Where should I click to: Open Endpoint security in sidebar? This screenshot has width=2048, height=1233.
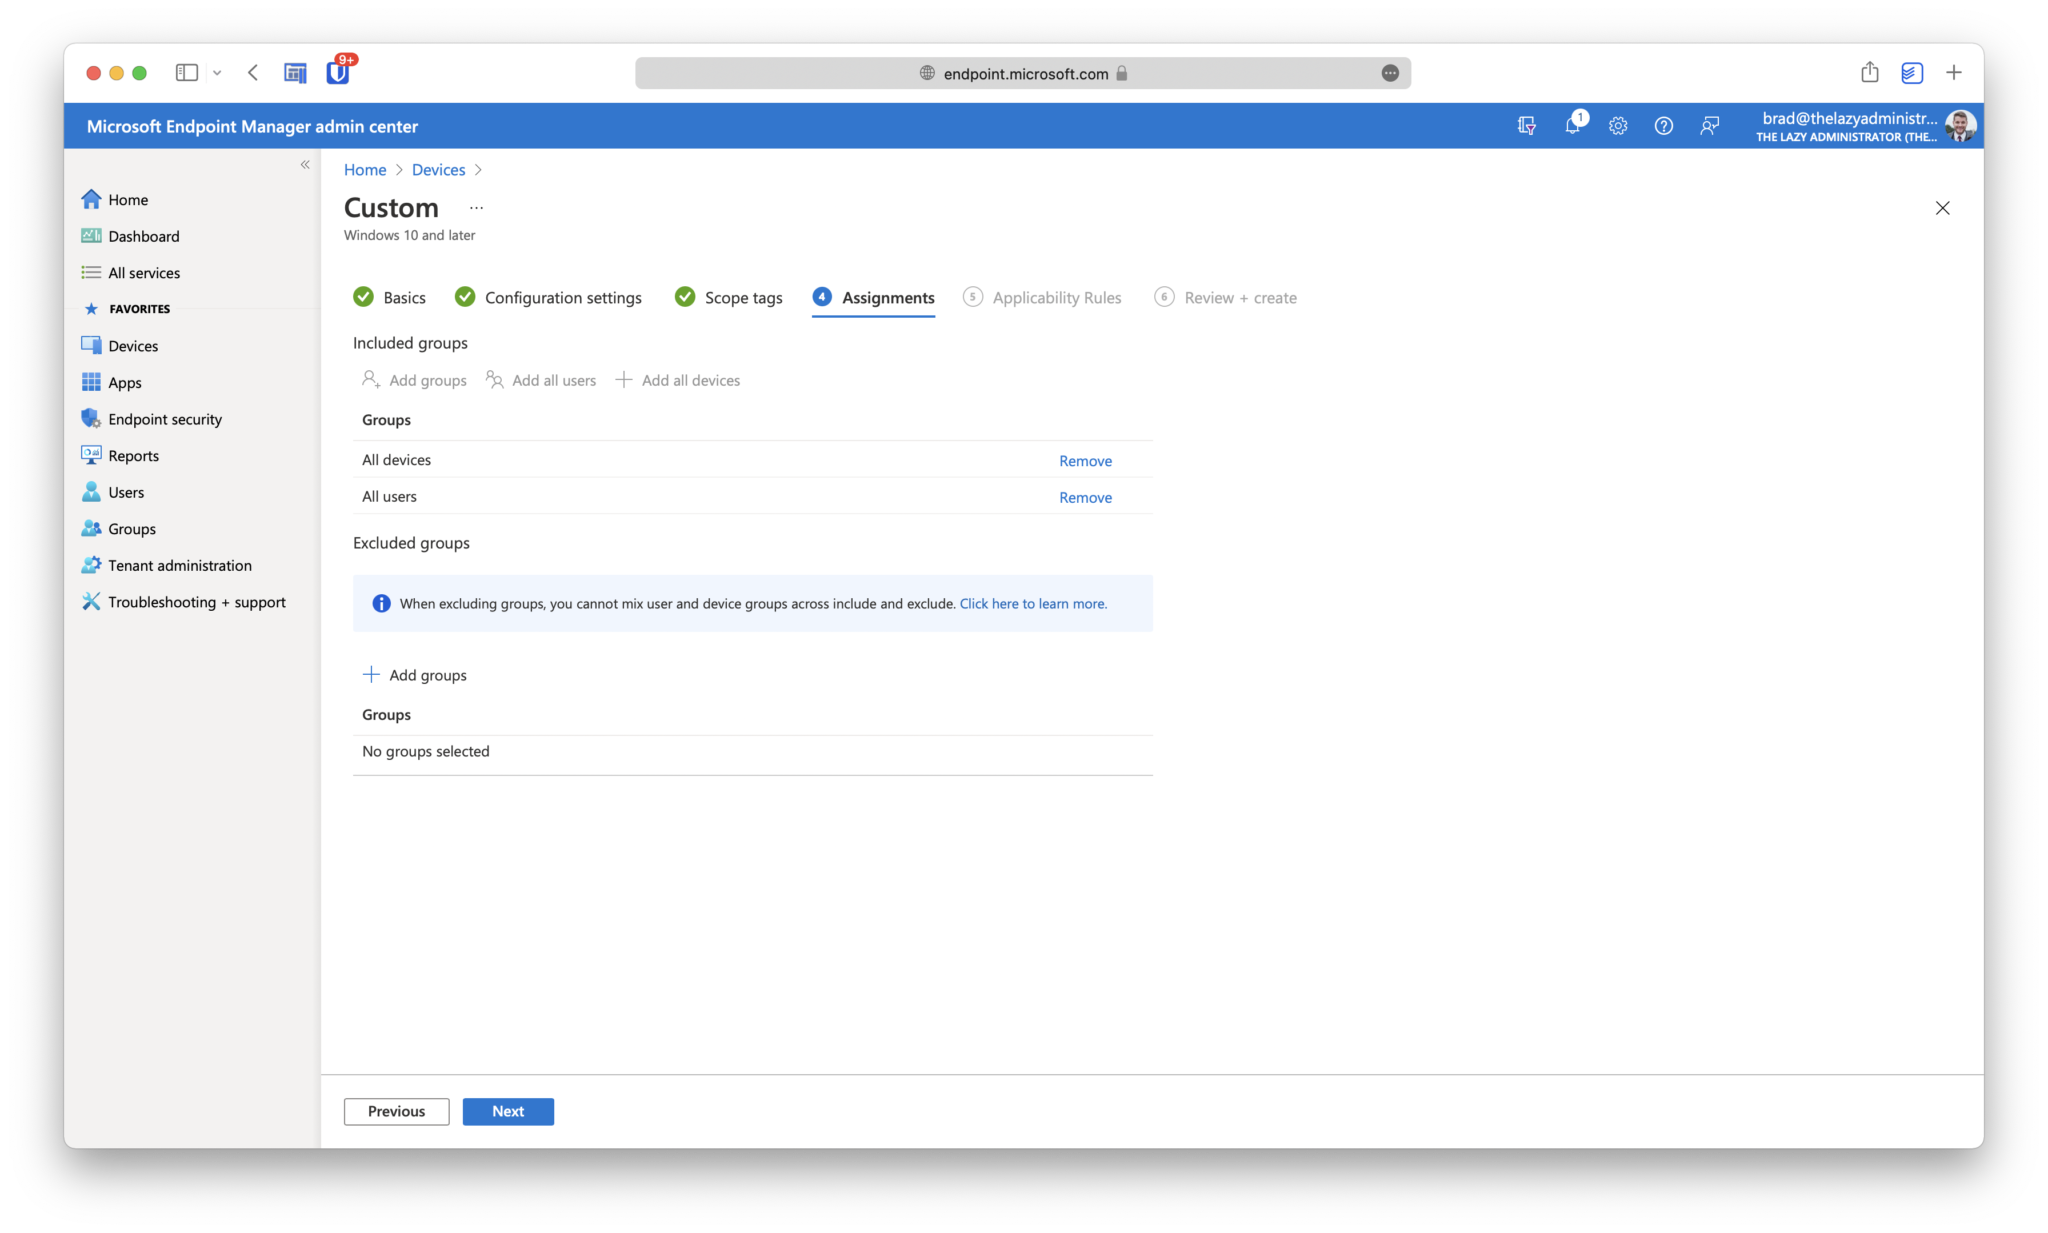coord(151,419)
